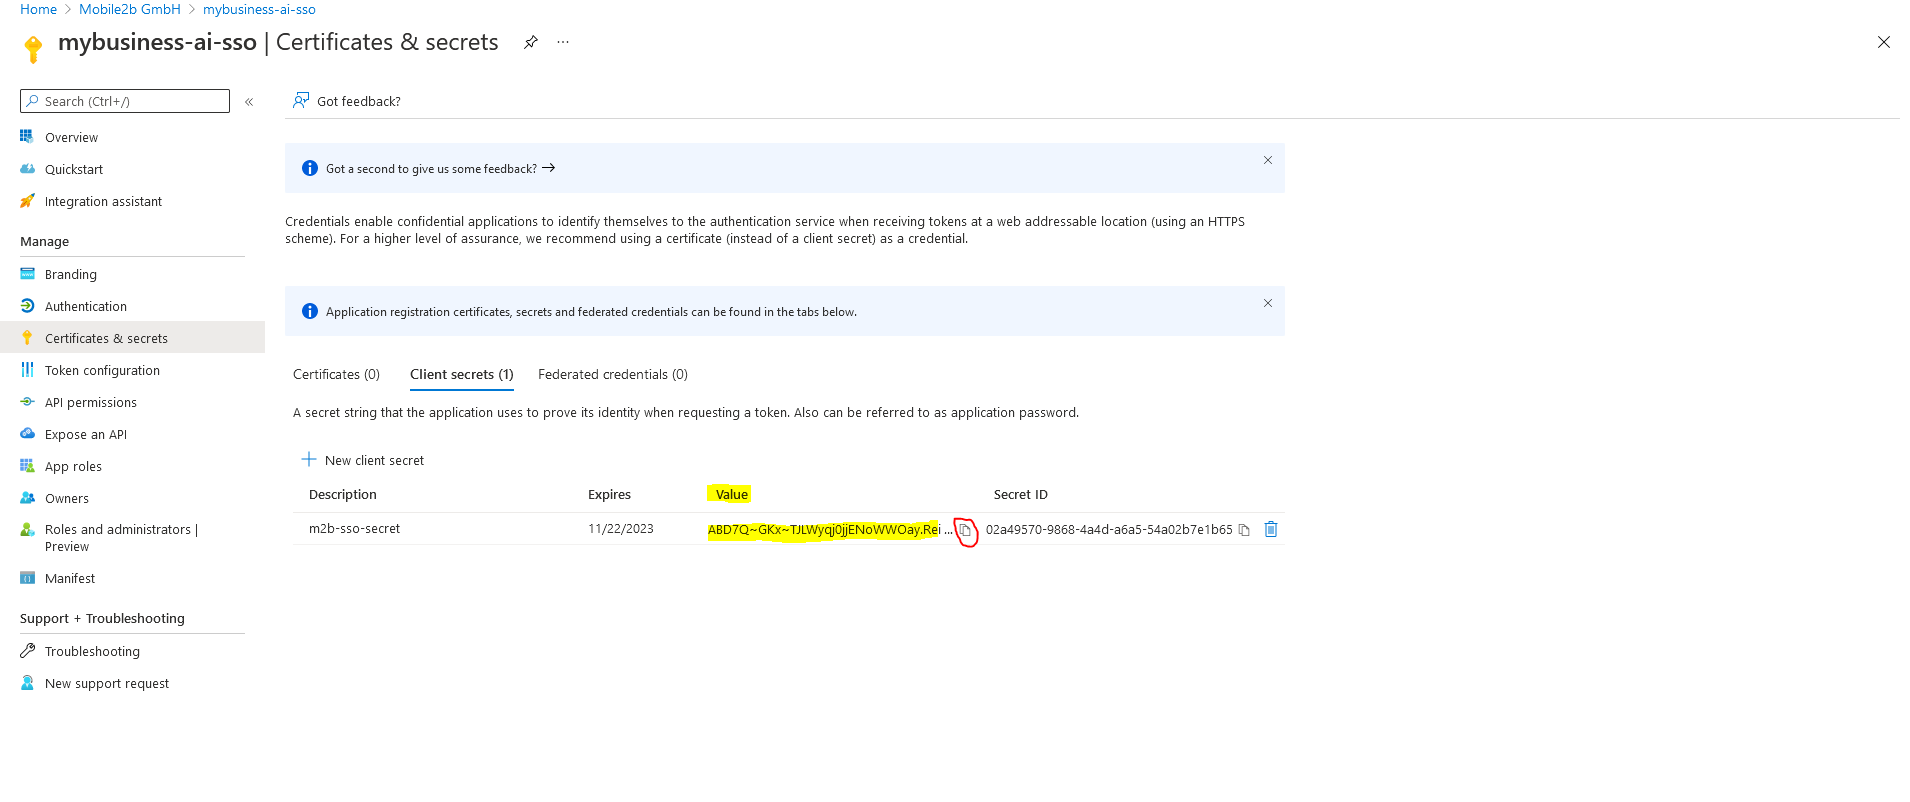Select the m2b-sso-secret description cell

pos(354,528)
